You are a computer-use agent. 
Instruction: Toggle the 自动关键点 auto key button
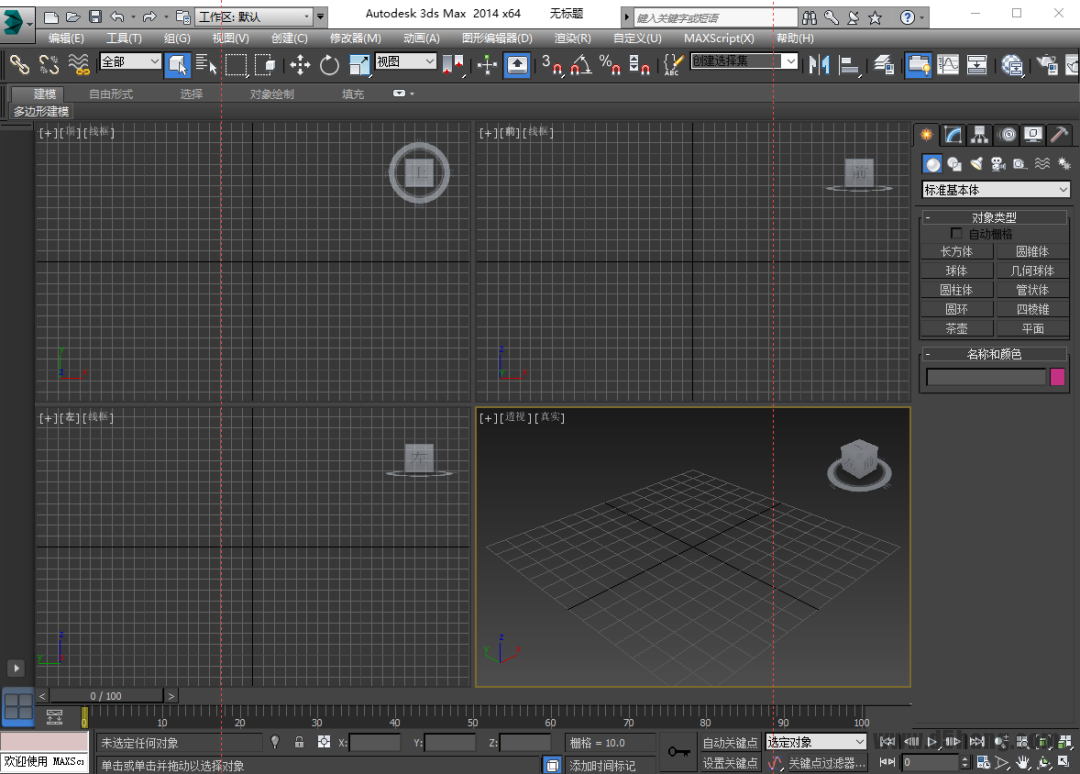click(729, 742)
